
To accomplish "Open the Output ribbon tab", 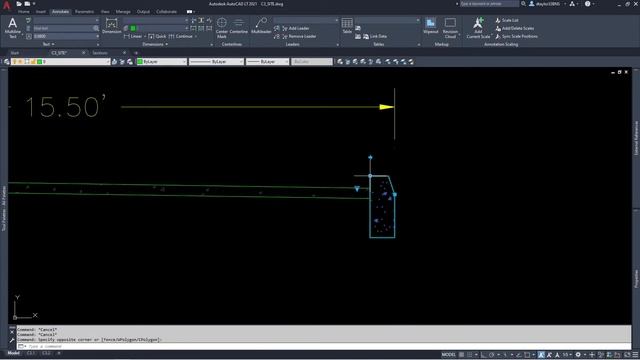I will pyautogui.click(x=143, y=12).
